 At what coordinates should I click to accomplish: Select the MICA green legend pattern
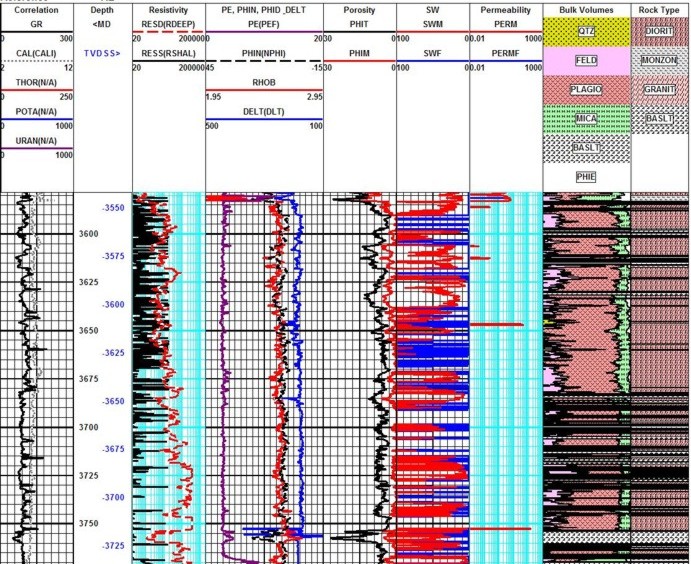pos(587,118)
